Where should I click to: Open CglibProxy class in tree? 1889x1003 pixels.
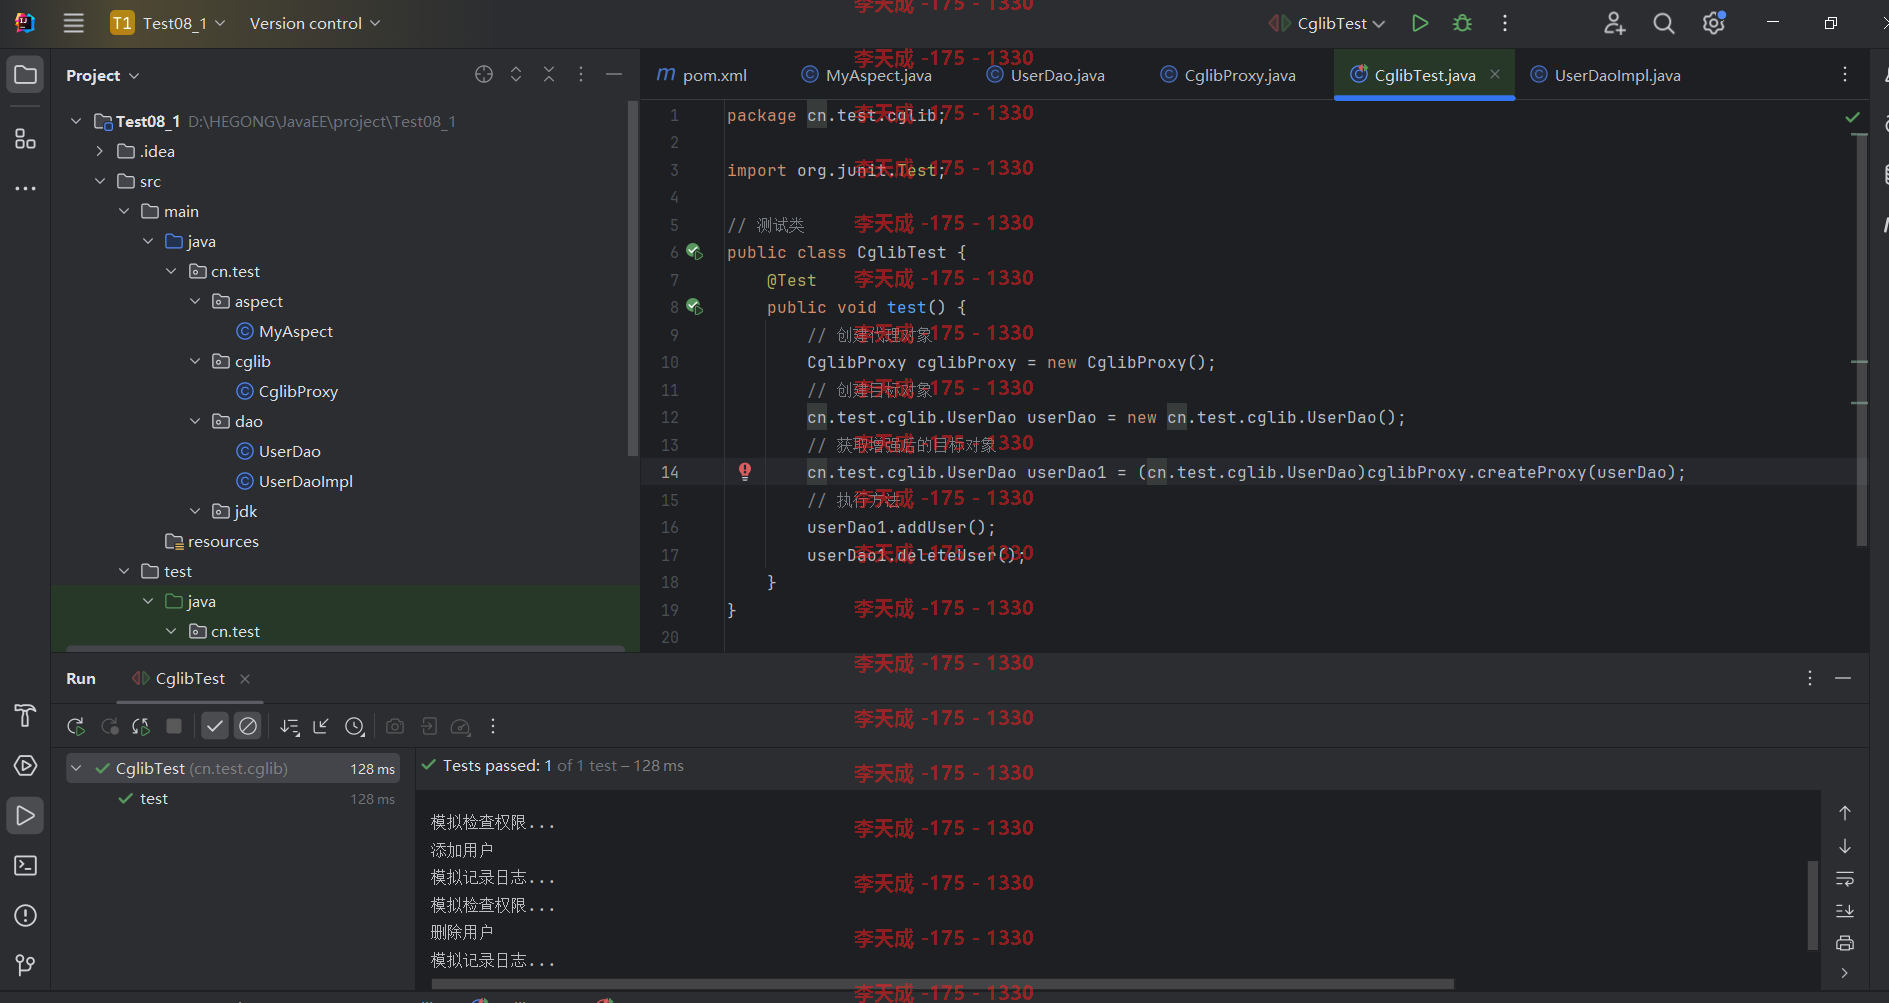[288, 391]
